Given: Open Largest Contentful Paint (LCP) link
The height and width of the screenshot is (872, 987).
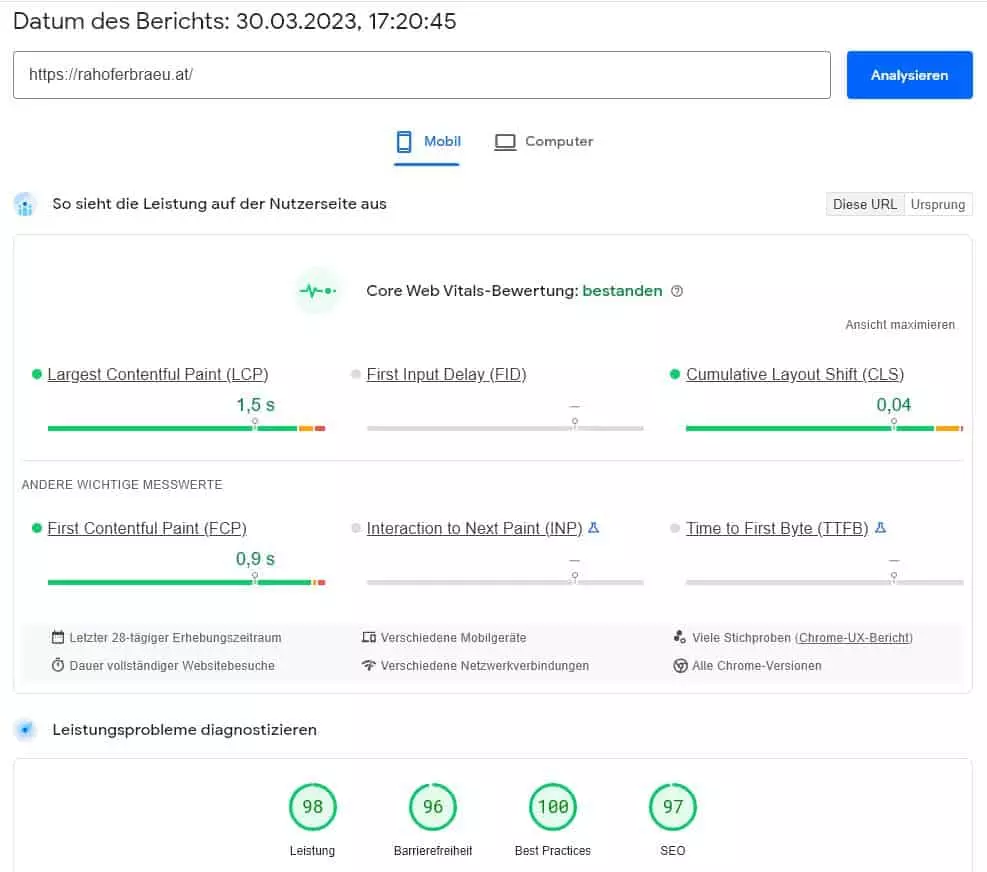Looking at the screenshot, I should coord(158,375).
